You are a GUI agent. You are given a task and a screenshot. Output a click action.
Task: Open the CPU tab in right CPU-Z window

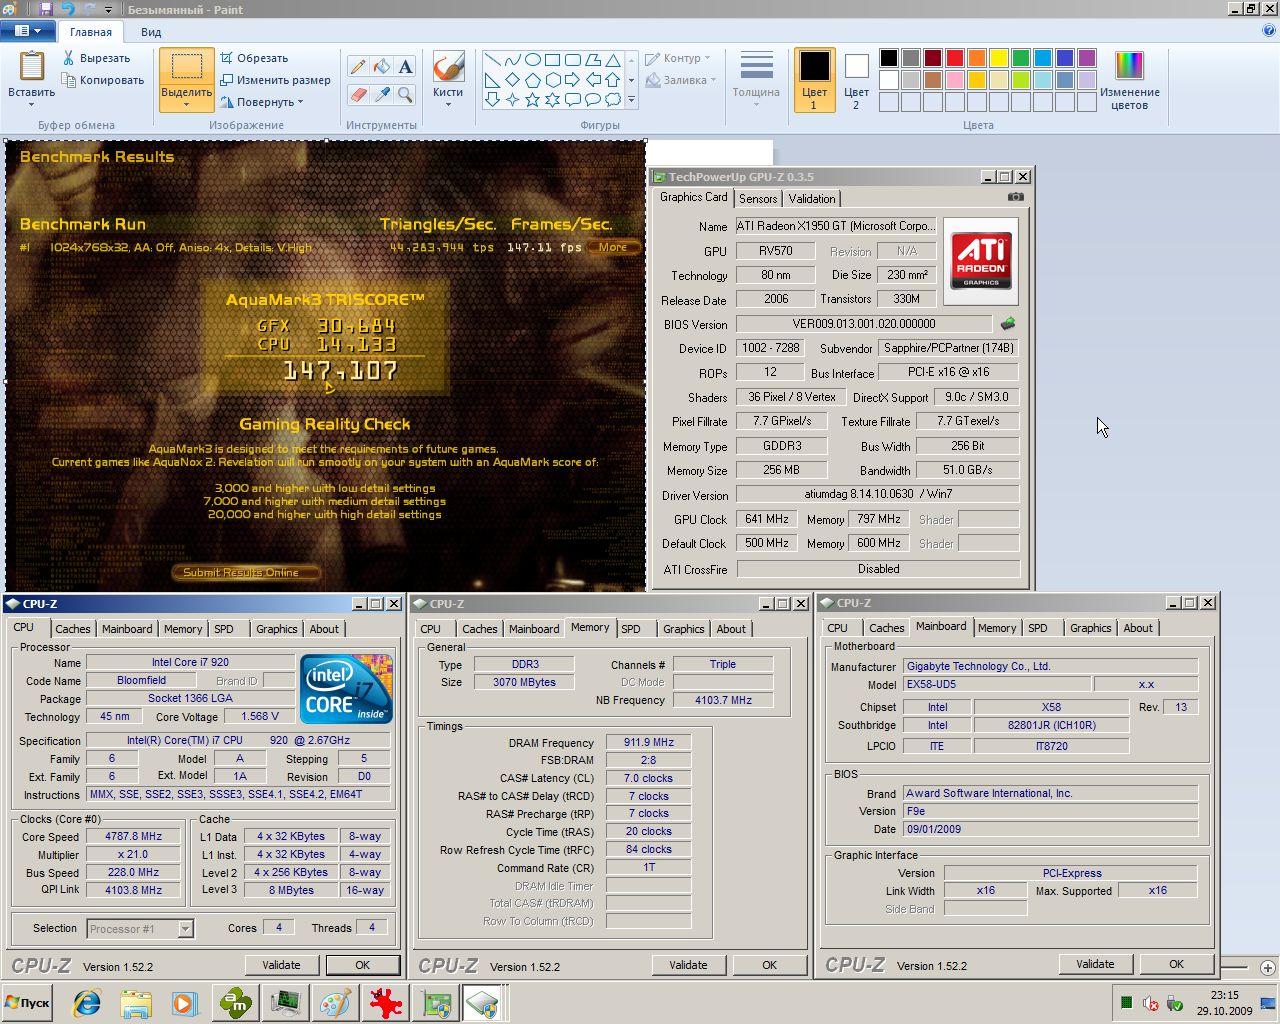(x=838, y=628)
